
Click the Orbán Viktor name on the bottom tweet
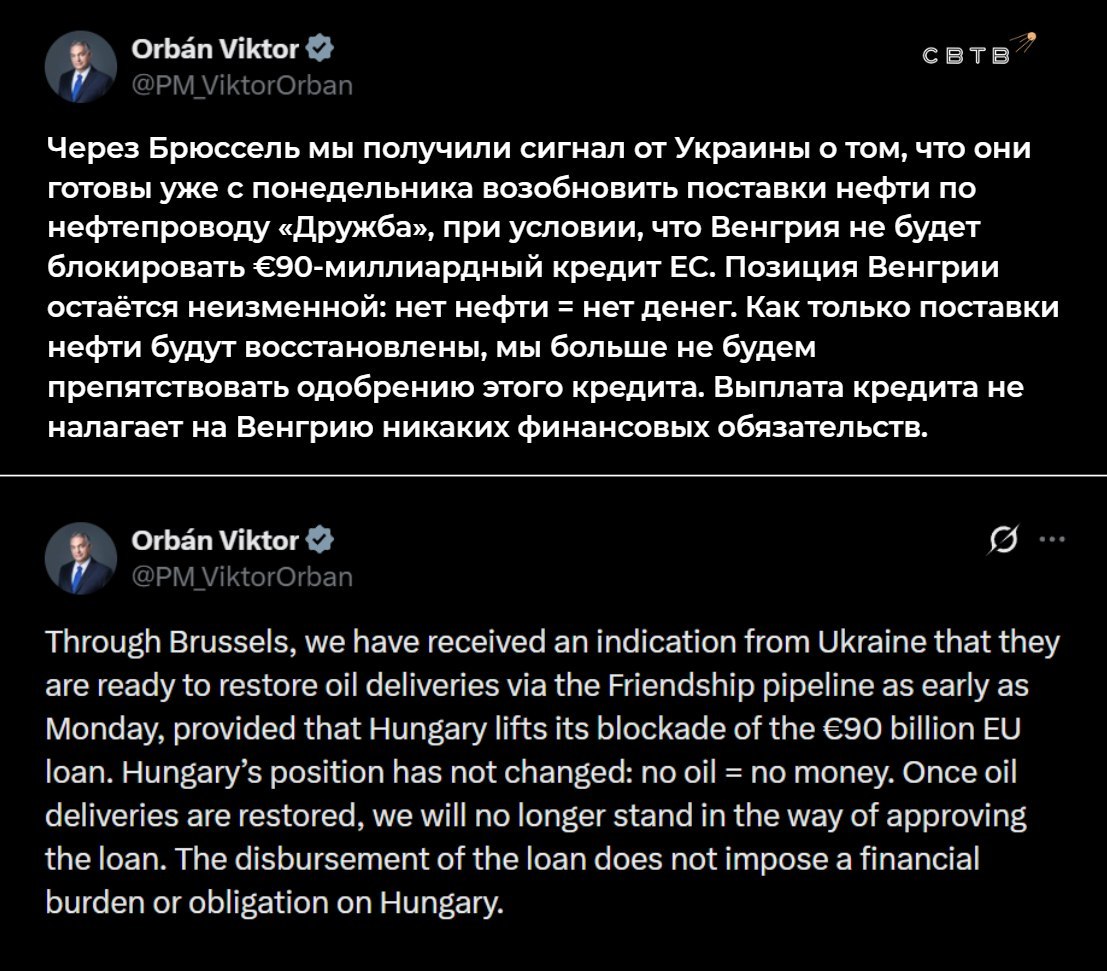tap(215, 541)
